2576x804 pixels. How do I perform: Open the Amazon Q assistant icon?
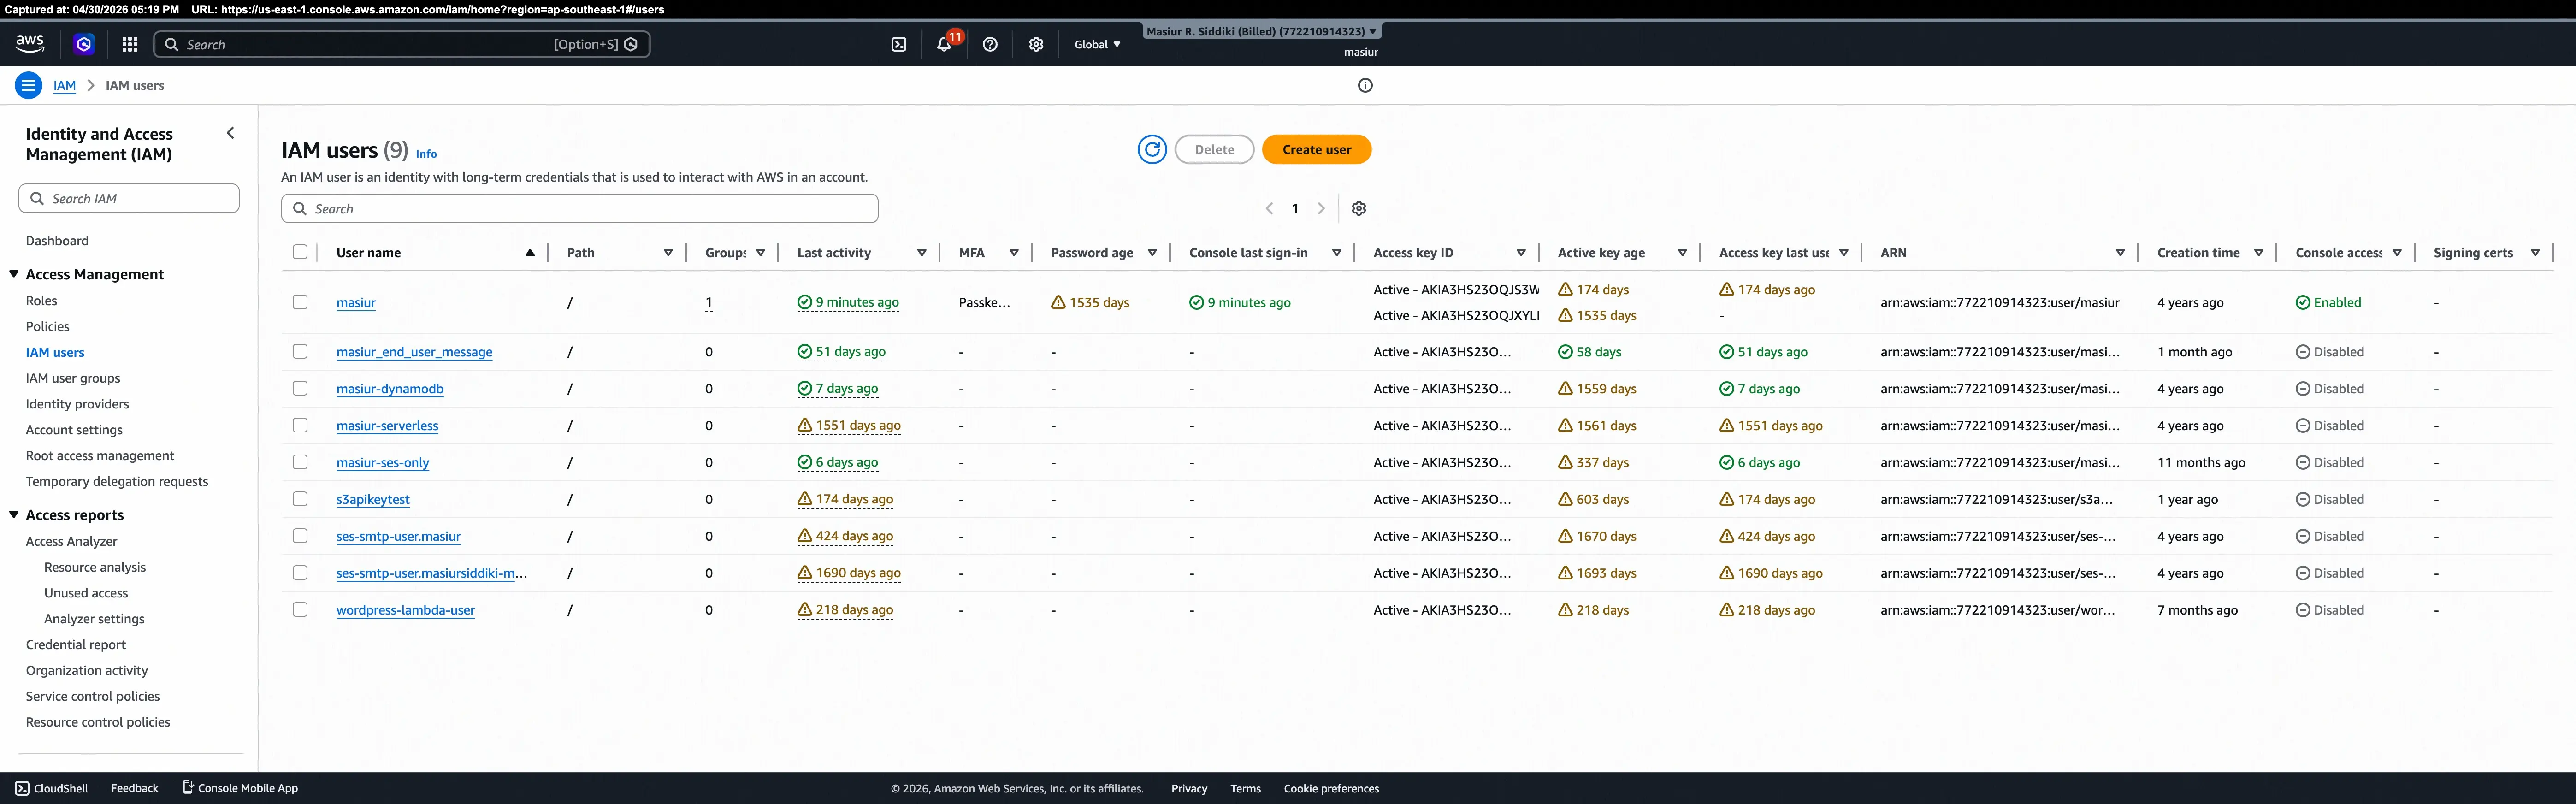pyautogui.click(x=84, y=44)
